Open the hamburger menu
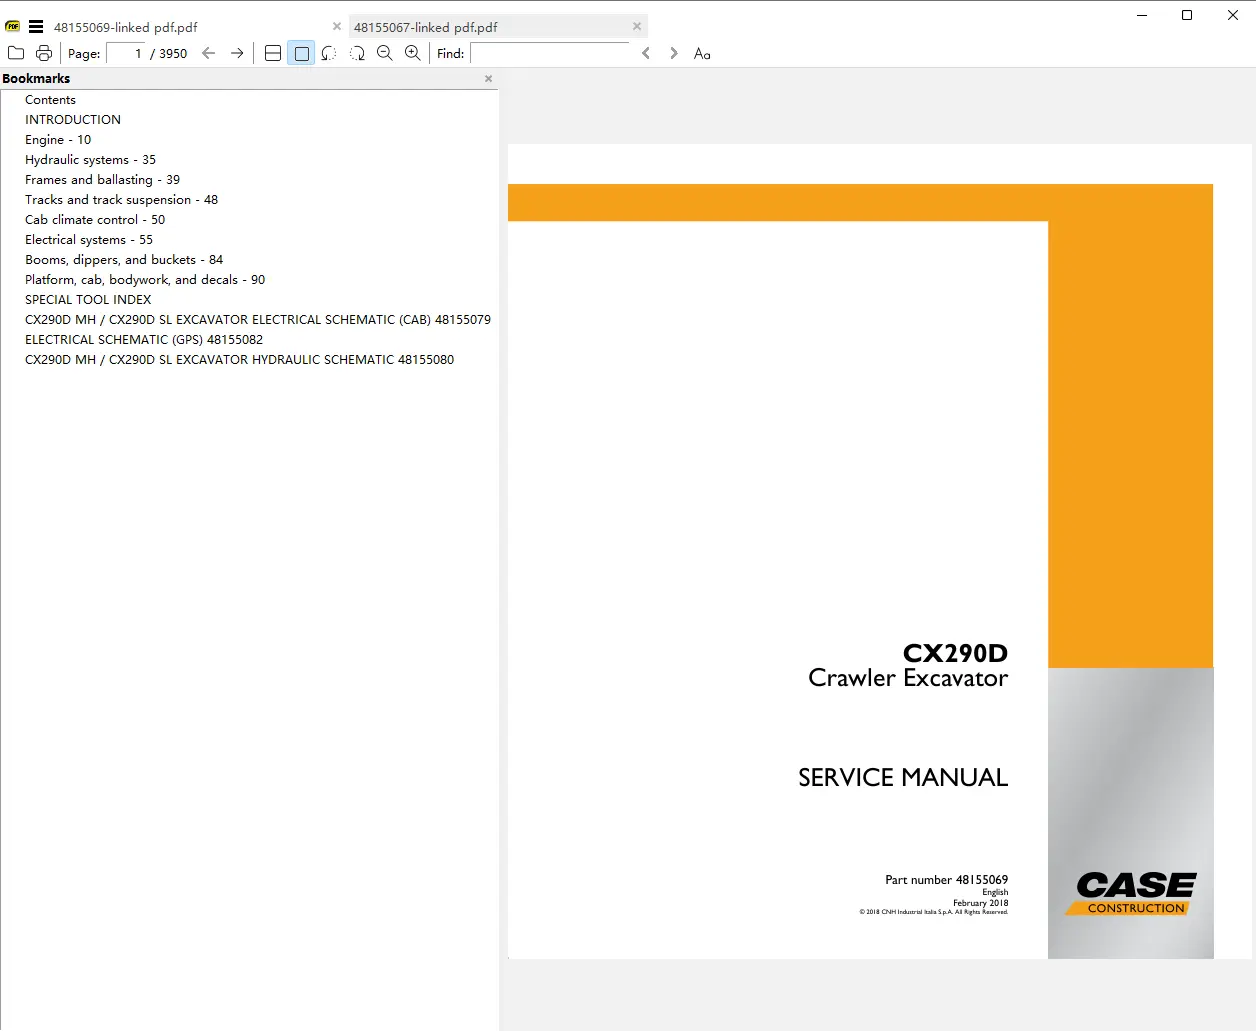This screenshot has height=1031, width=1256. (x=36, y=27)
